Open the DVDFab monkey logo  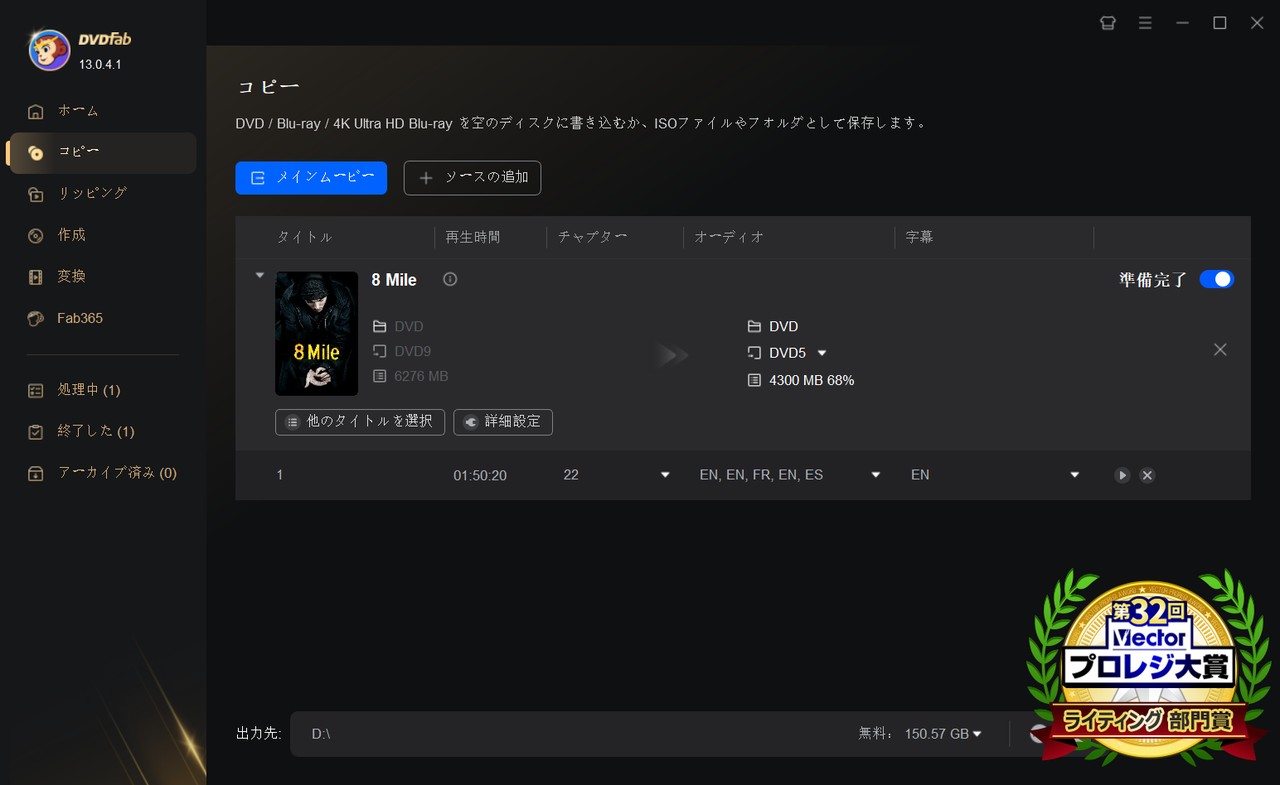pos(49,50)
